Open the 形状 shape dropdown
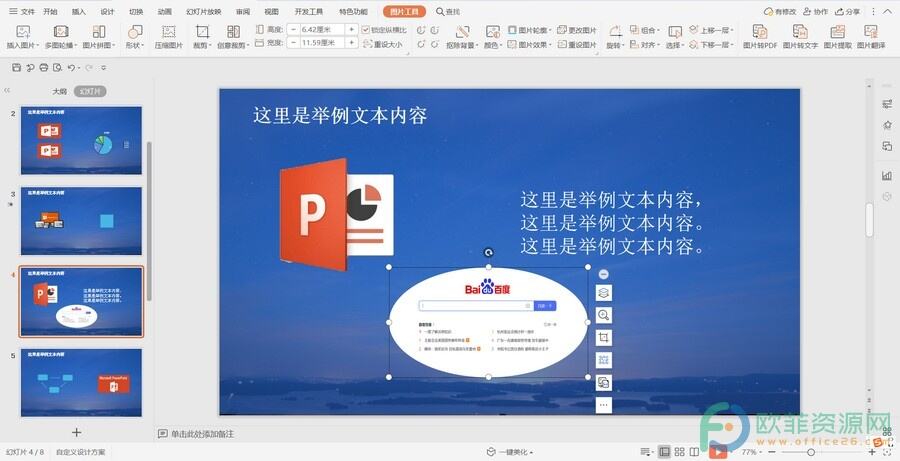The image size is (900, 461). click(x=135, y=45)
